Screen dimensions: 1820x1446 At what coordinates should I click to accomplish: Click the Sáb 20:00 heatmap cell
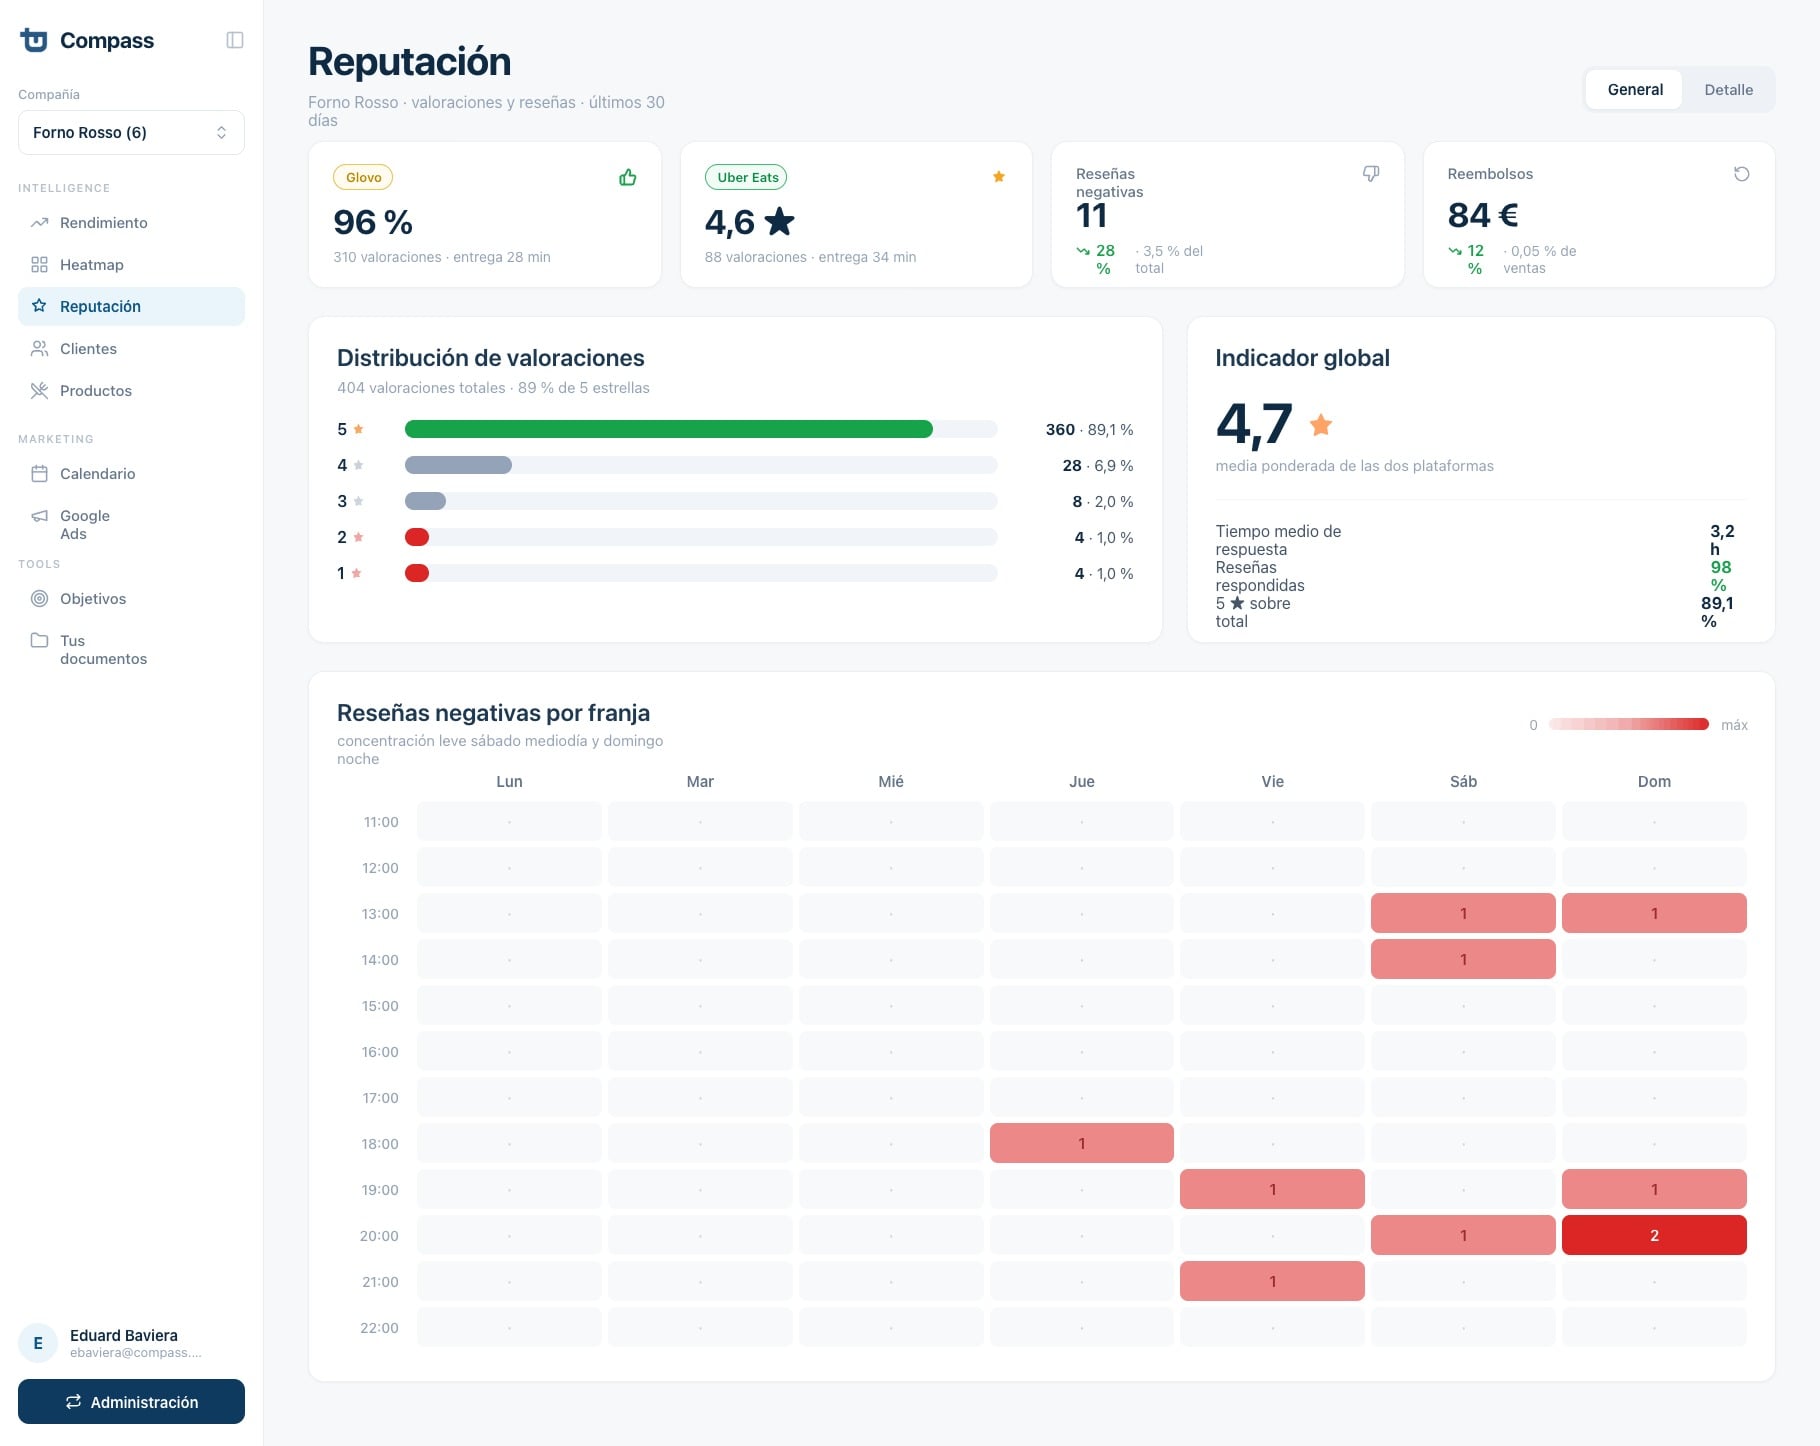[1463, 1235]
